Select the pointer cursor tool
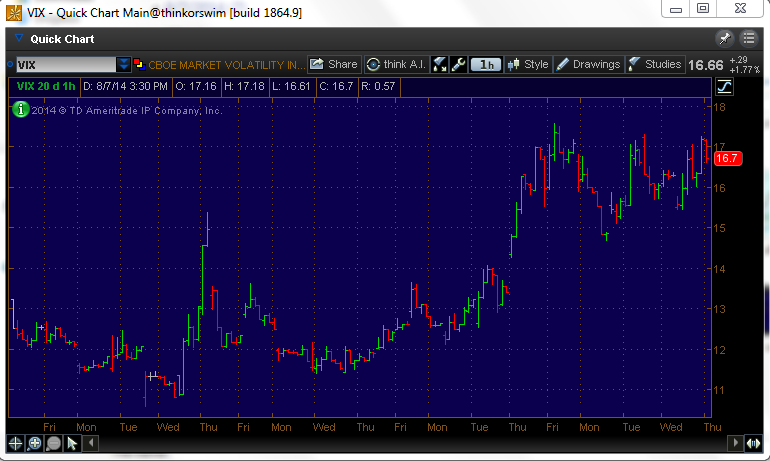 pyautogui.click(x=72, y=443)
